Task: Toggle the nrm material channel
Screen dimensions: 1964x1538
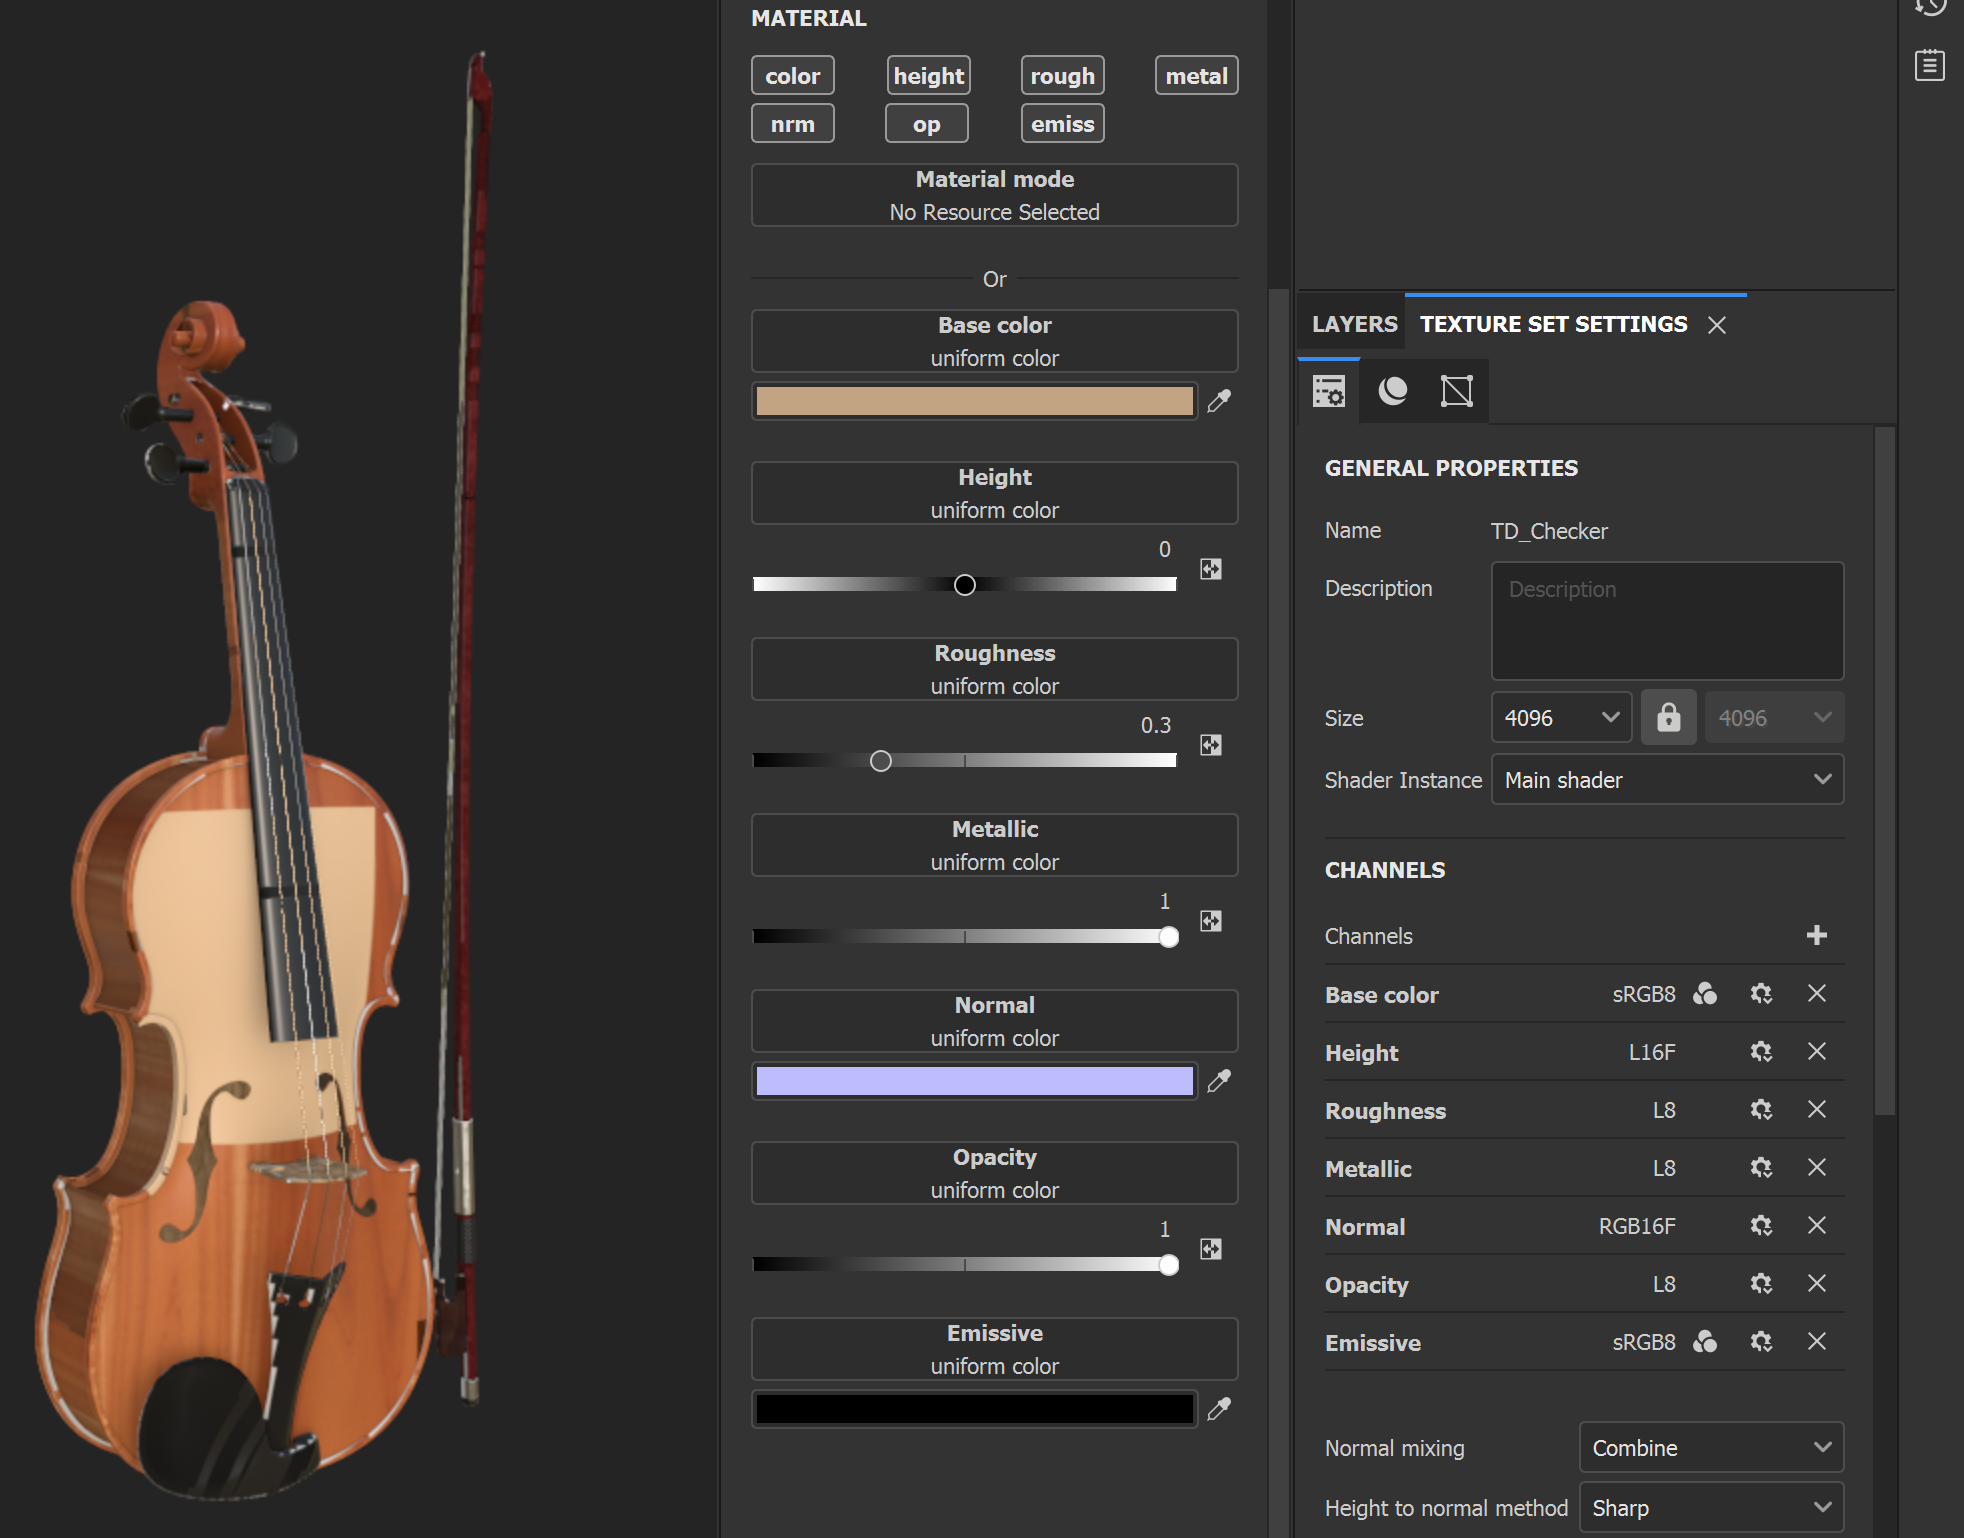Action: pyautogui.click(x=792, y=124)
